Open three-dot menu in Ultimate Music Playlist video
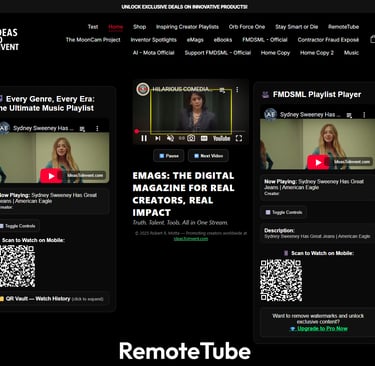 point(97,128)
